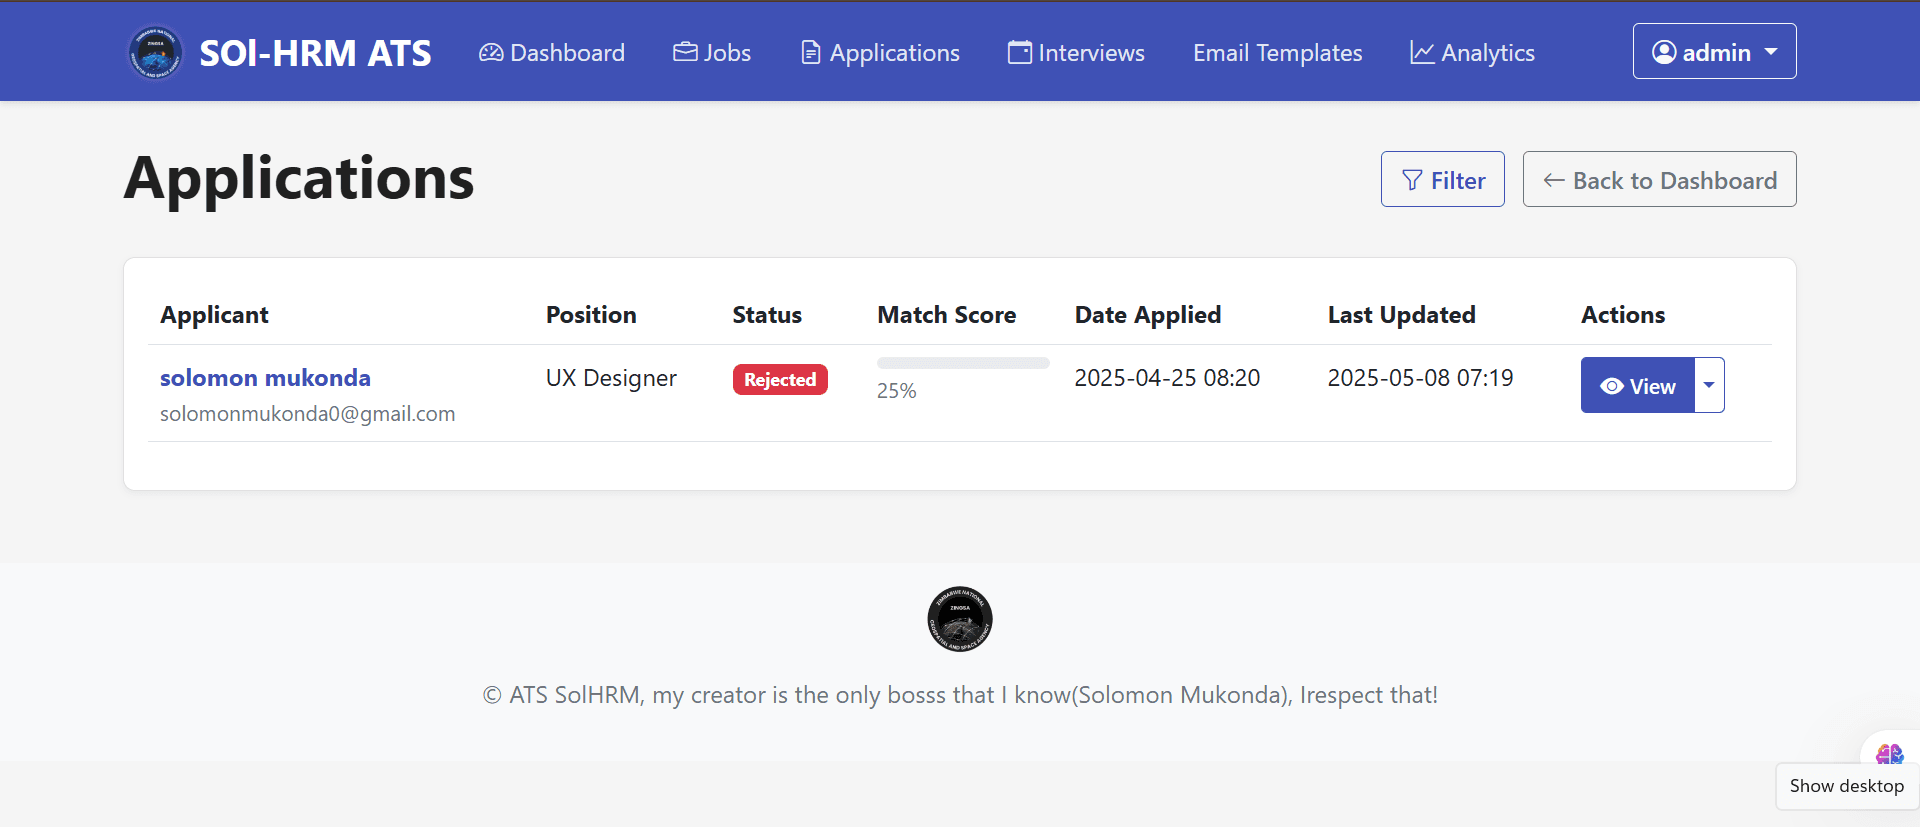Open the SOI-HRM ATS brand link
1920x827 pixels.
click(279, 52)
